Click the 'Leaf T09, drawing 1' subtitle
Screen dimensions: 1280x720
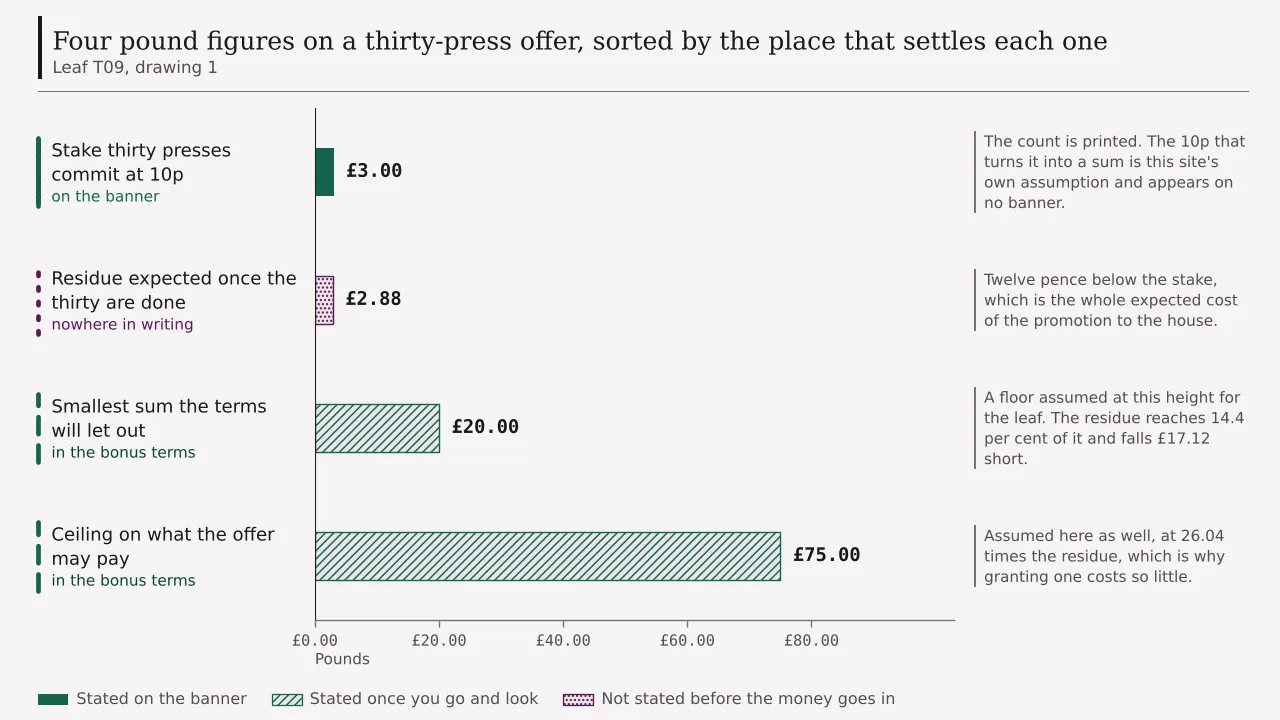click(x=135, y=68)
